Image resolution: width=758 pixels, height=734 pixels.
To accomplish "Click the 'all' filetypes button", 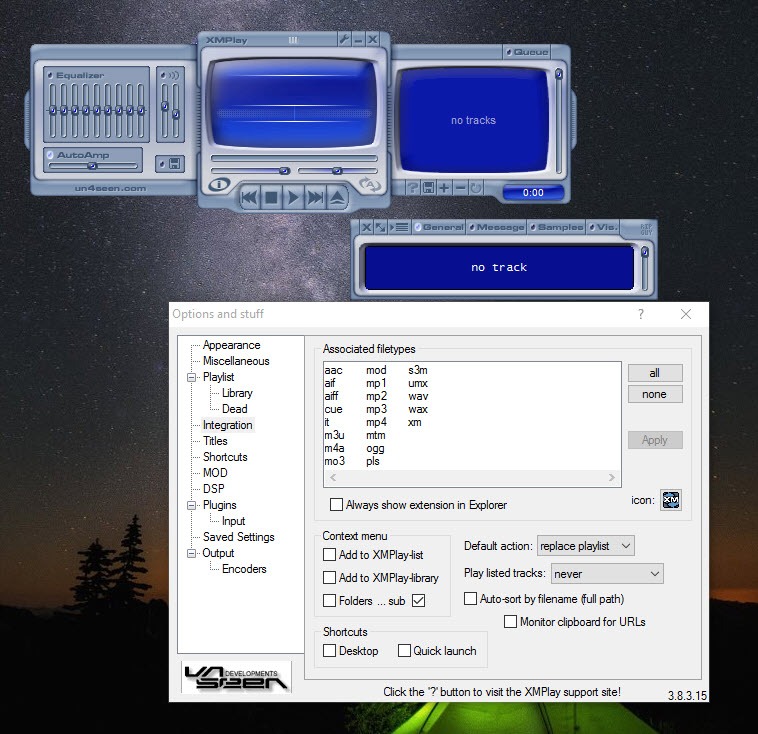I will coord(655,373).
